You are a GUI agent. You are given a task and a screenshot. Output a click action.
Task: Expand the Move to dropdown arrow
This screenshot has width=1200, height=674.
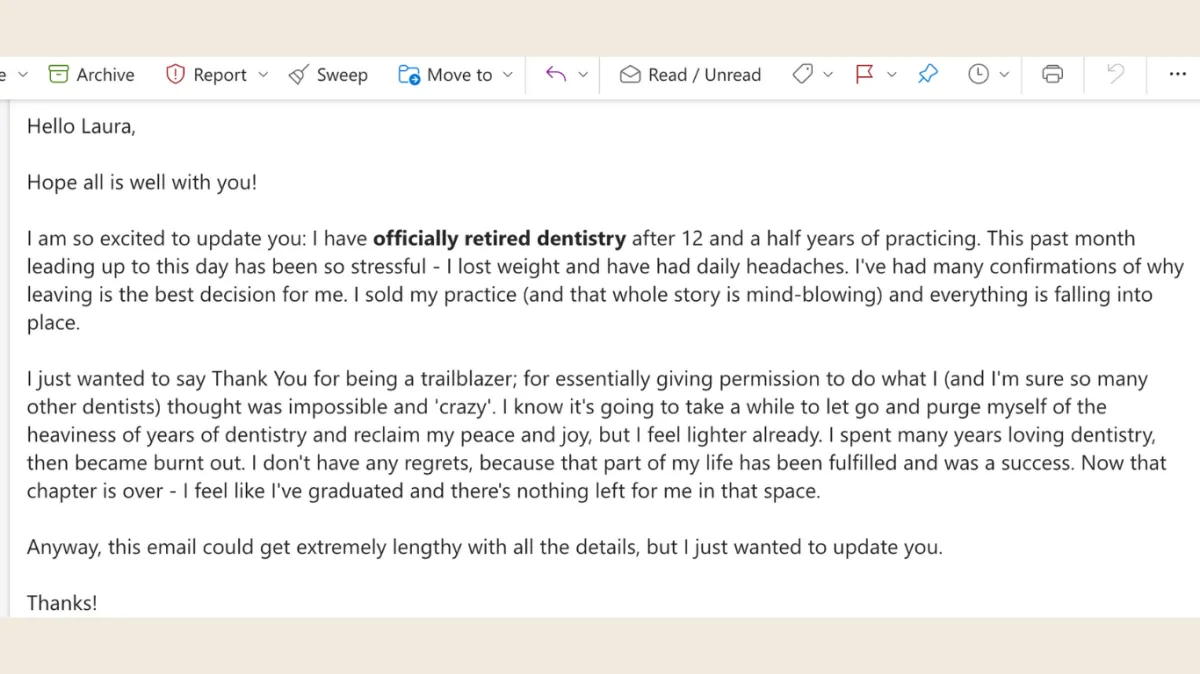(507, 75)
